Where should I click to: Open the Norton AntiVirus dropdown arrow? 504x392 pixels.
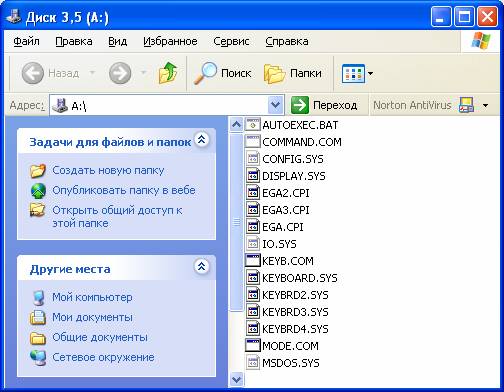coord(485,106)
